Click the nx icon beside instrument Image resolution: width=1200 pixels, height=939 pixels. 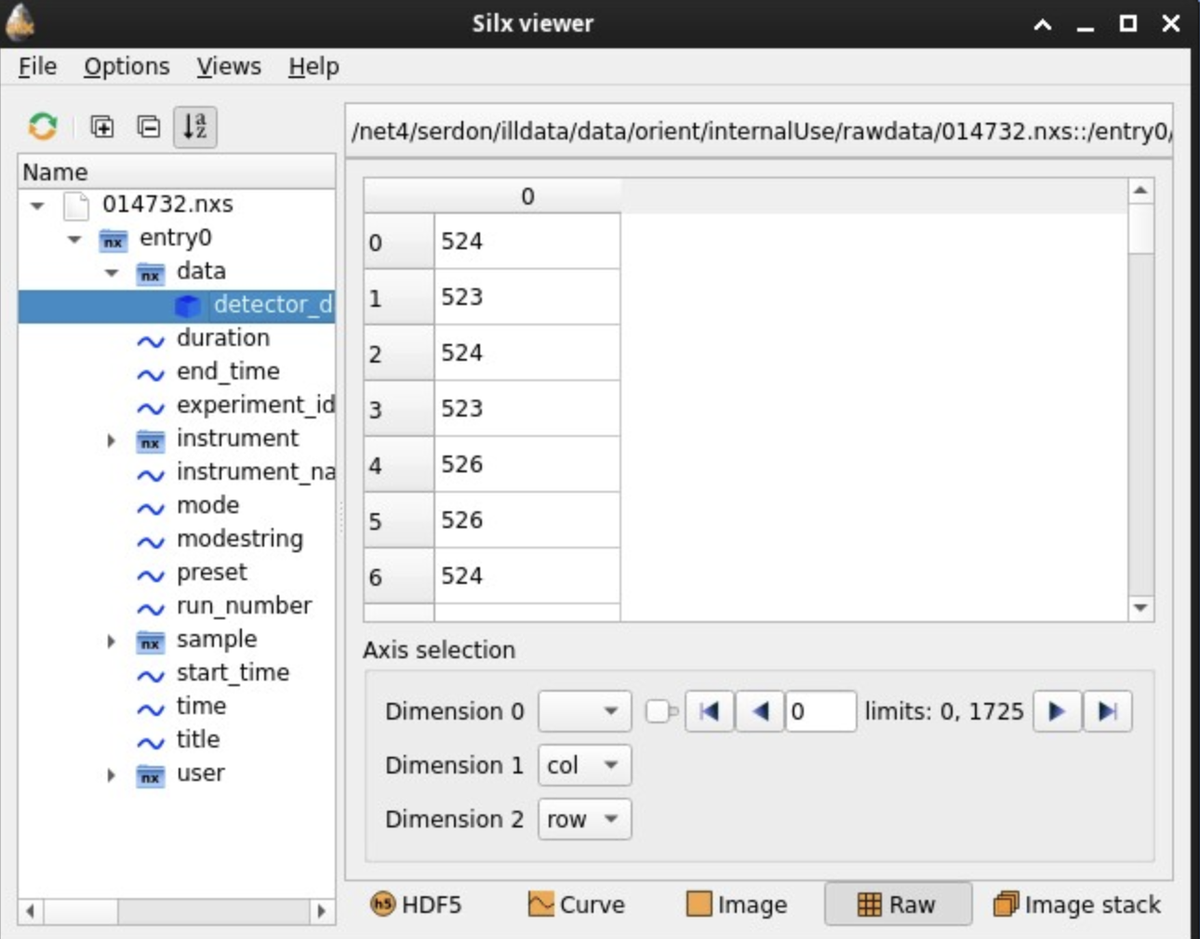click(150, 440)
